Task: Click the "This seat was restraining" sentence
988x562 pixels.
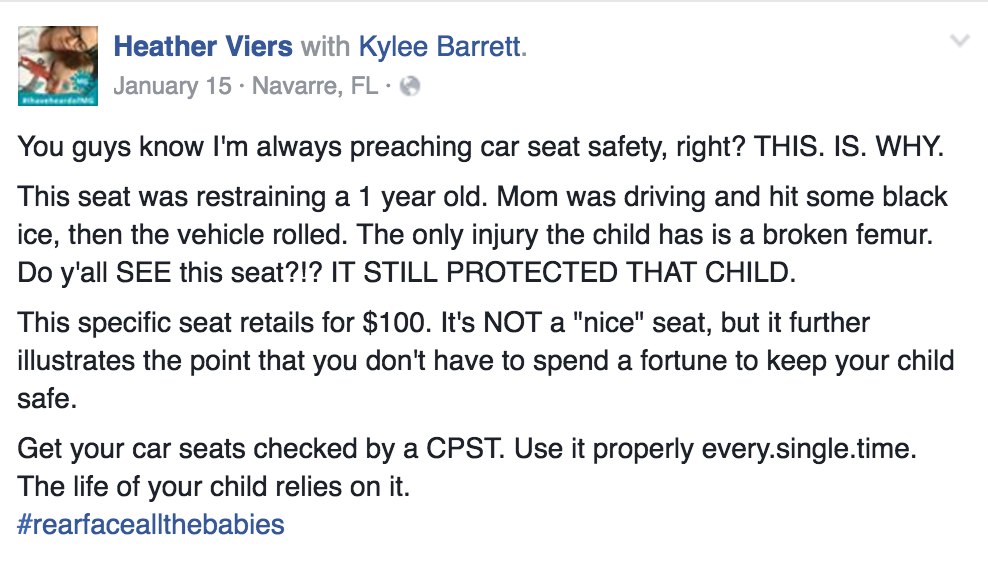Action: click(x=194, y=196)
